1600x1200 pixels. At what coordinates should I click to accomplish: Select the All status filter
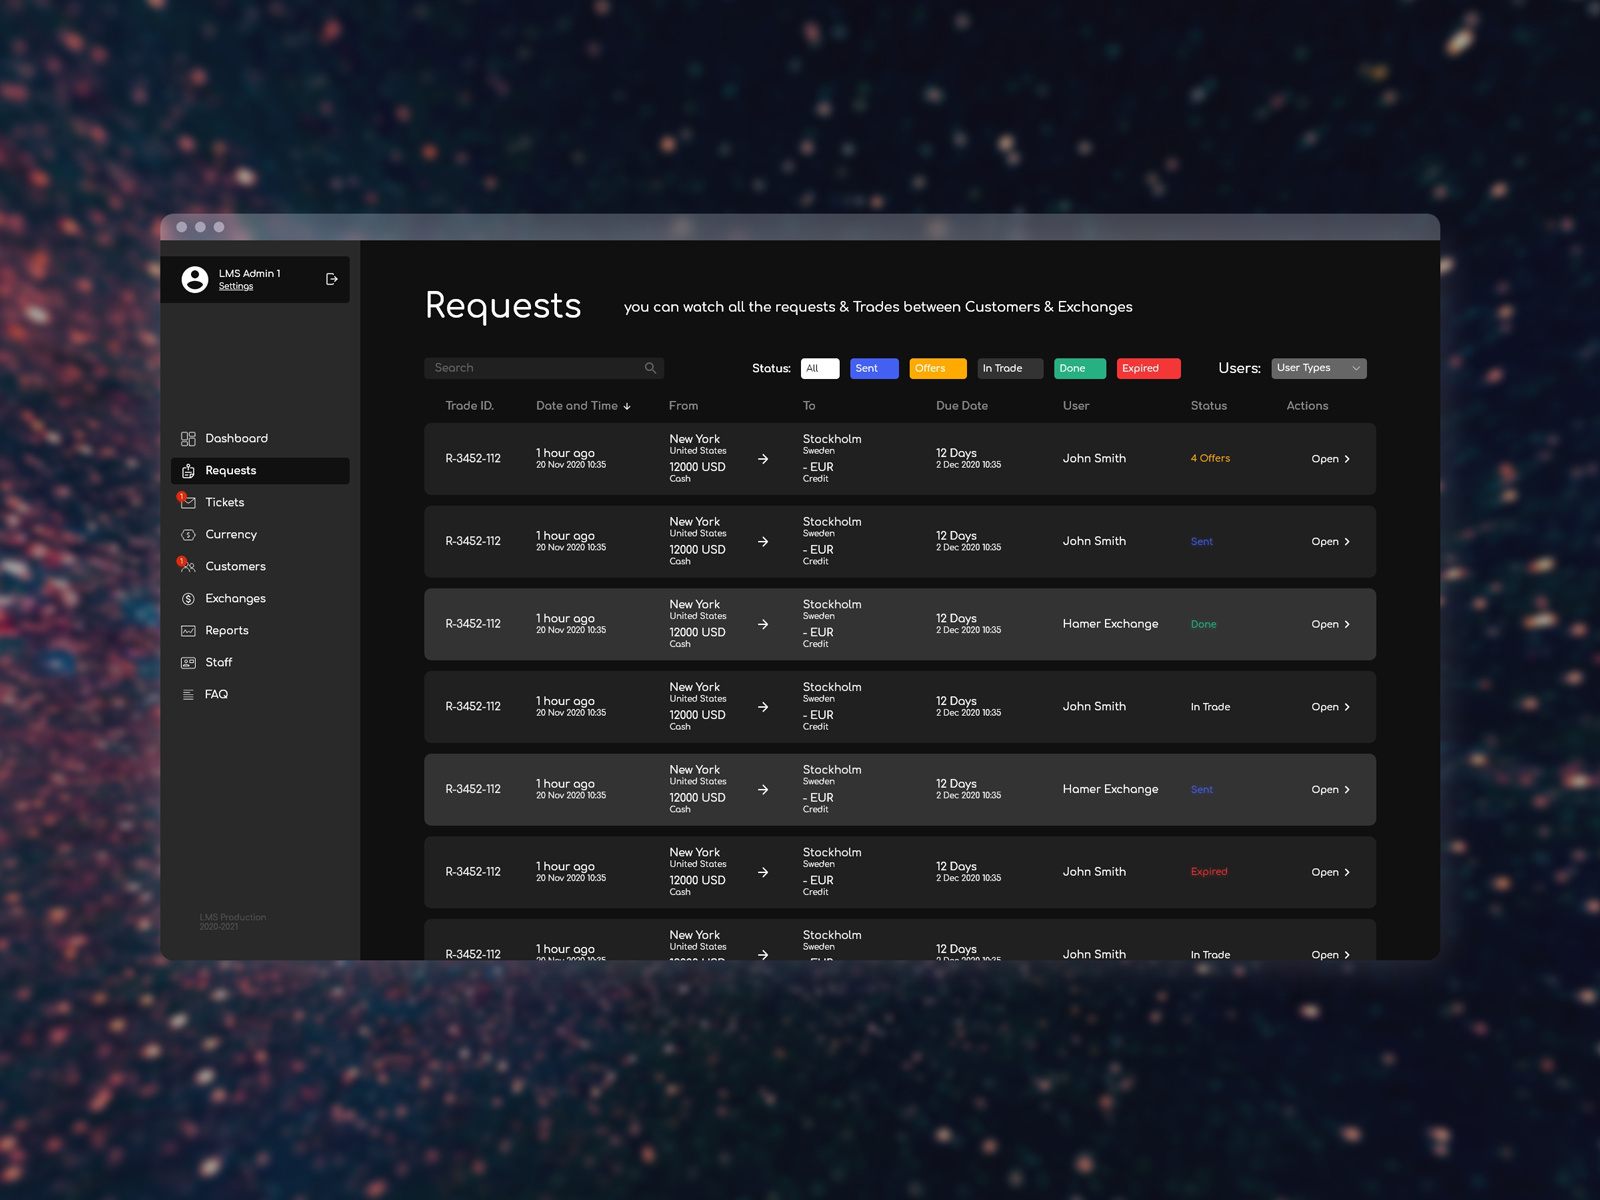pyautogui.click(x=819, y=368)
